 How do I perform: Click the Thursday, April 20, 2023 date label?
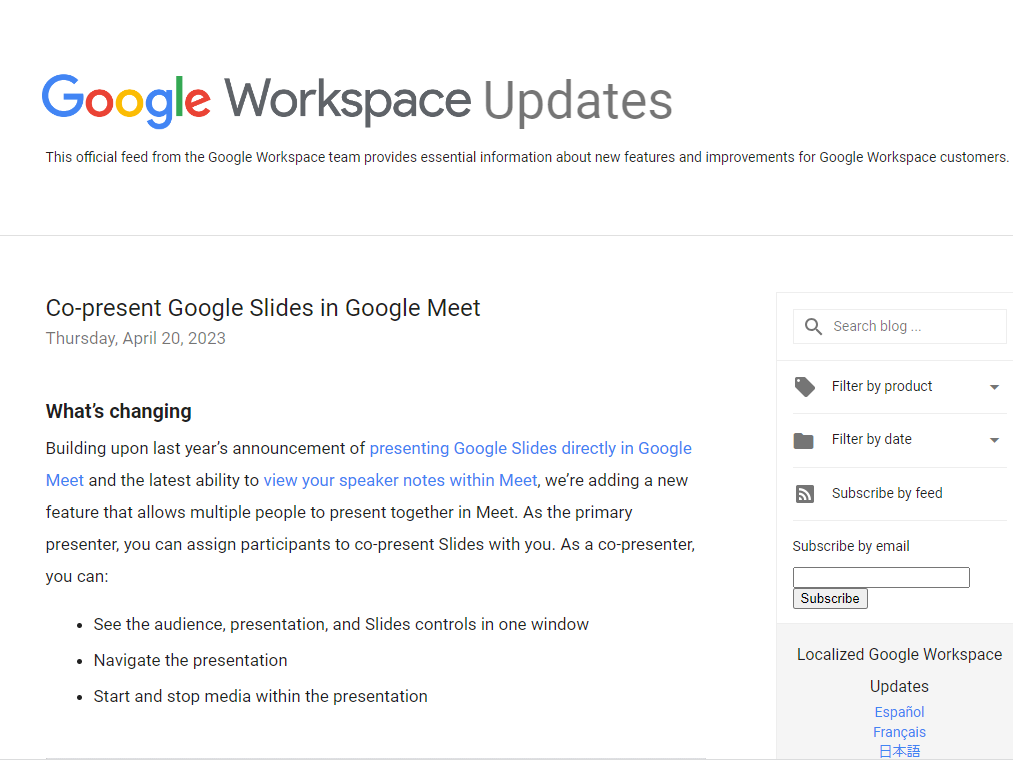[135, 338]
